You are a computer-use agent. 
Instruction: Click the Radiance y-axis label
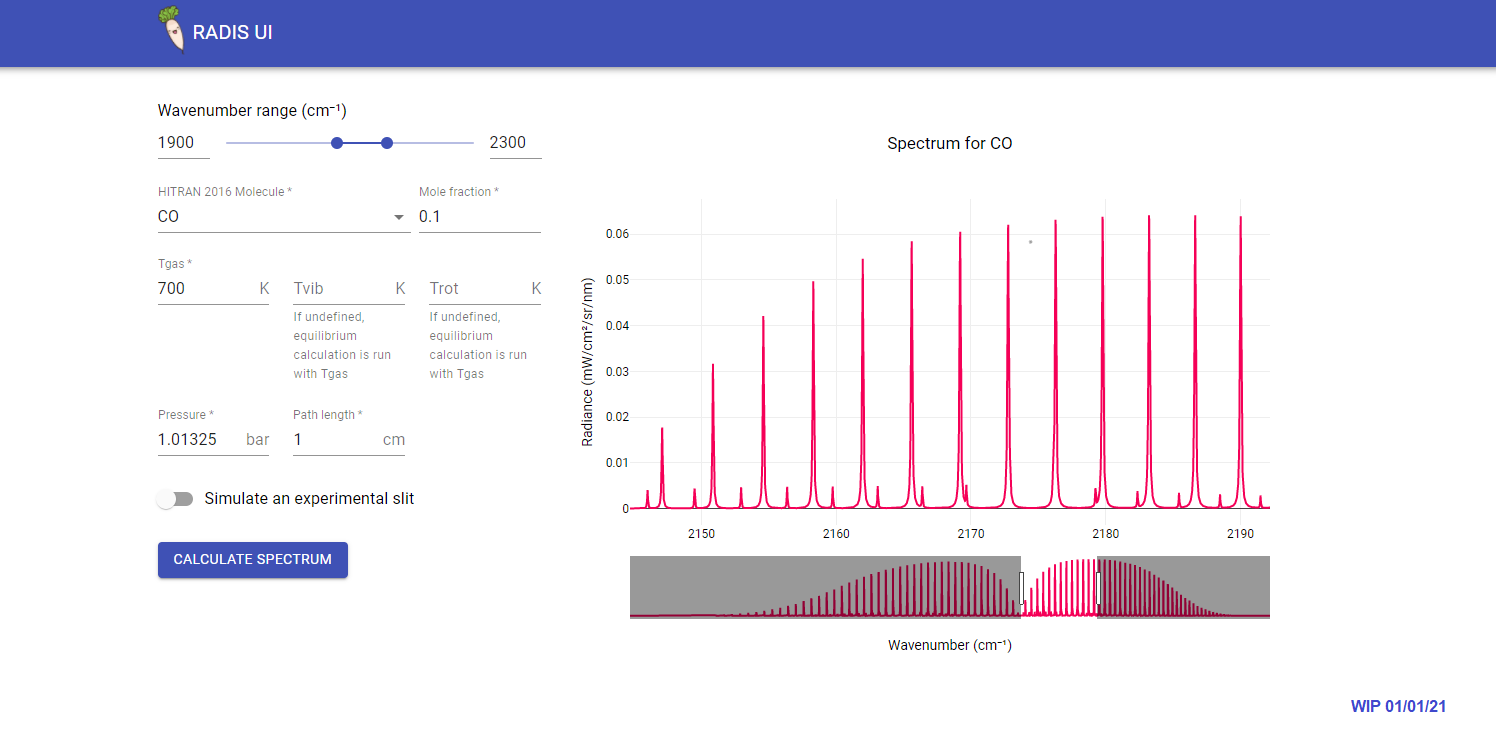point(588,360)
